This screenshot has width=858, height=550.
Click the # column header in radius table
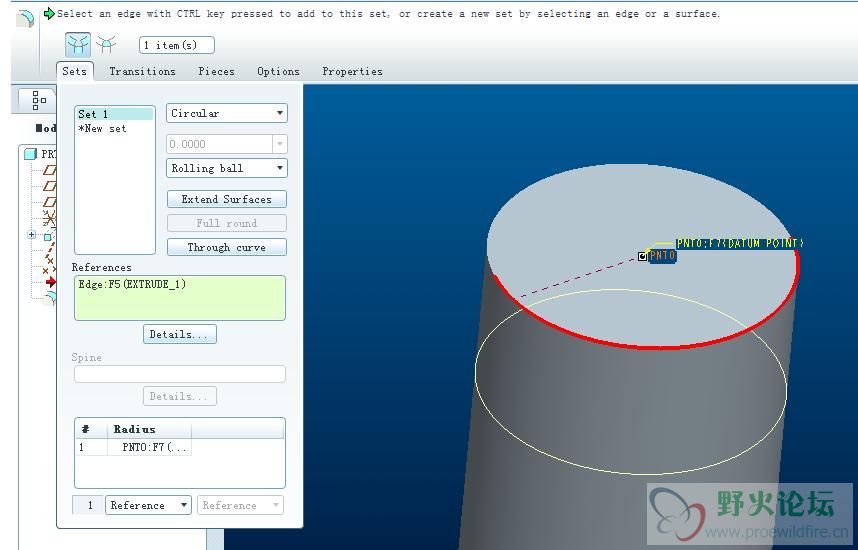coord(91,429)
